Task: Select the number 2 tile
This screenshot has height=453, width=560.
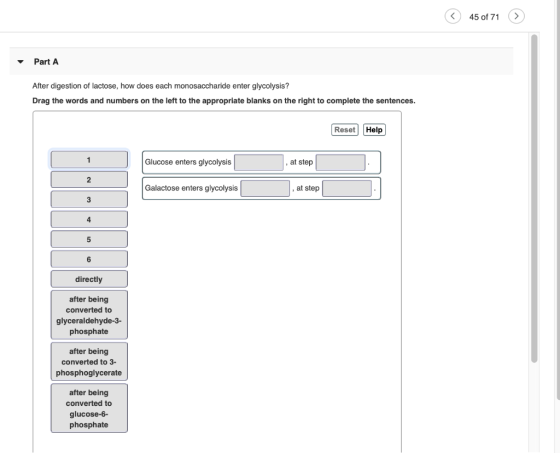Action: click(89, 180)
